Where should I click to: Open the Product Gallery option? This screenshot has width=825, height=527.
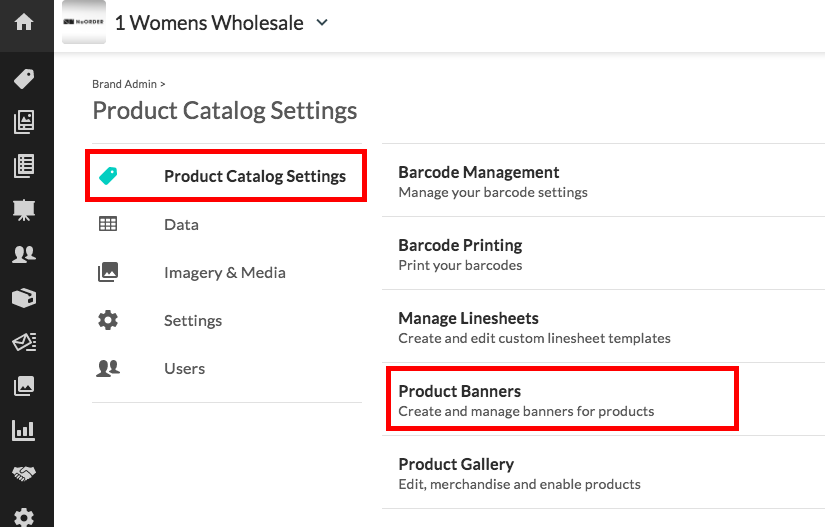(x=456, y=464)
